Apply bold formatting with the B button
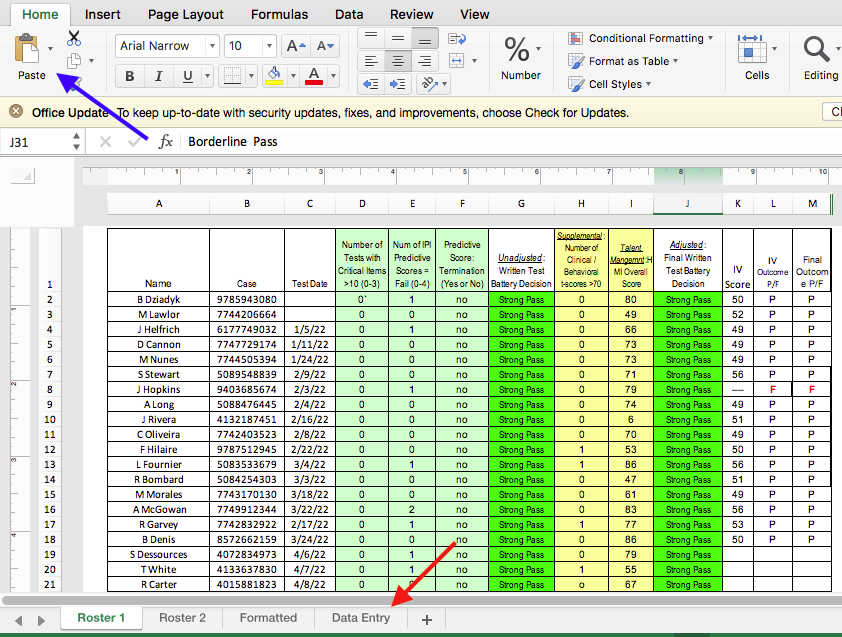The height and width of the screenshot is (637, 842). (x=130, y=77)
